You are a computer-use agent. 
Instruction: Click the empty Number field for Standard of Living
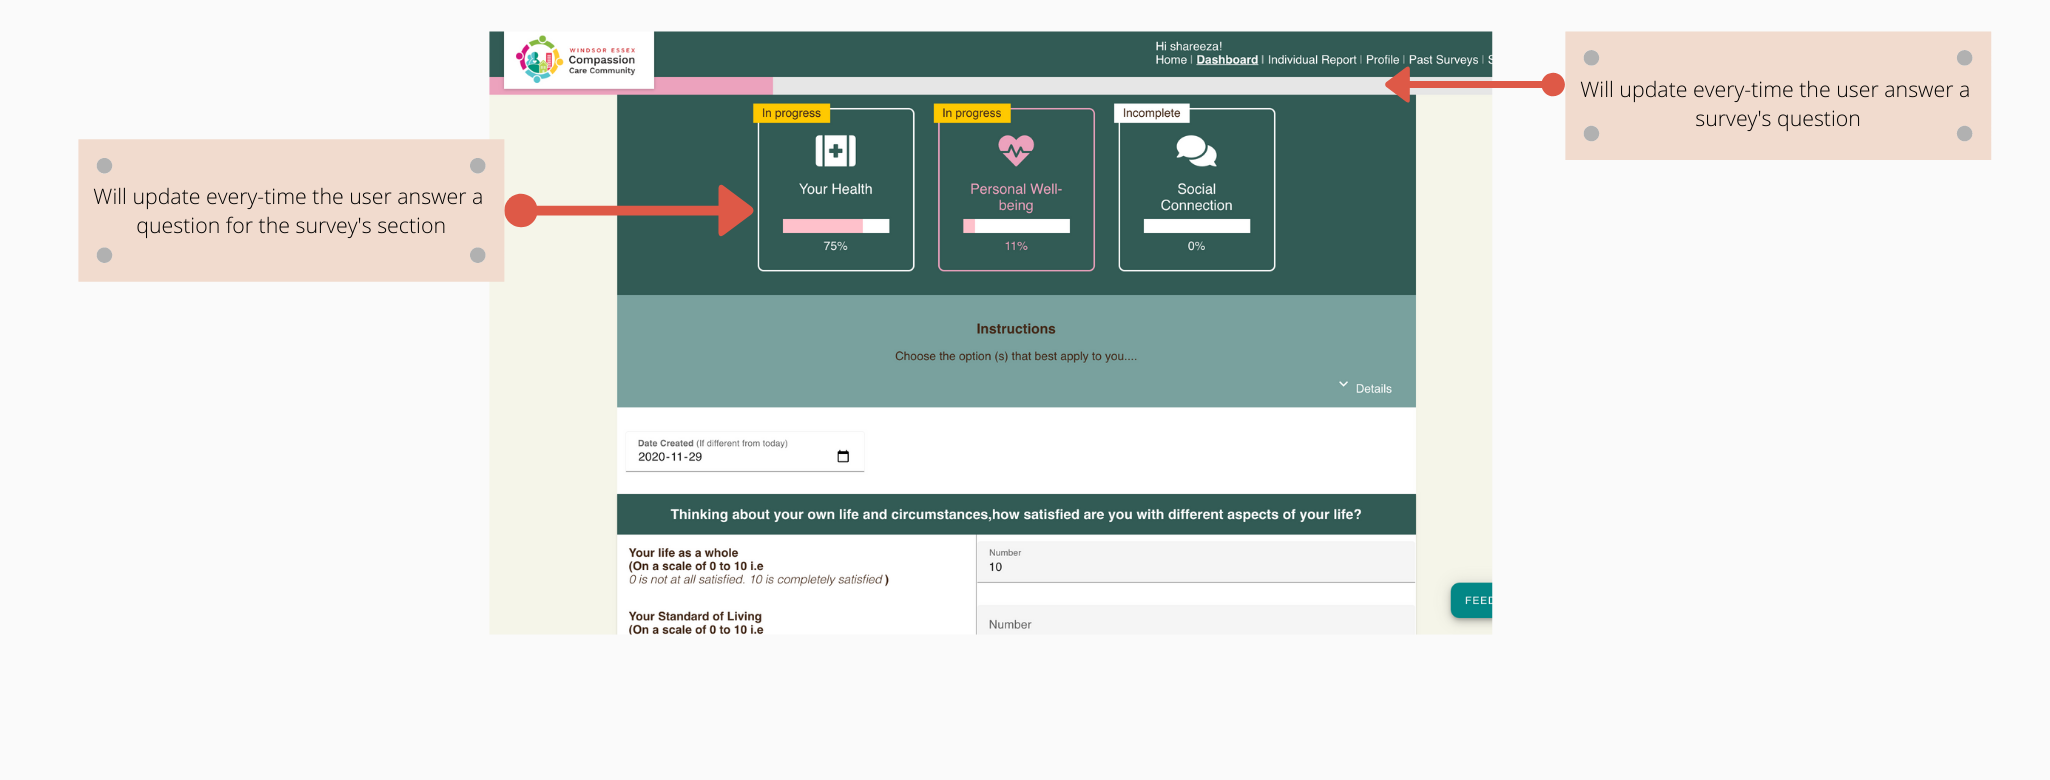click(x=1195, y=624)
